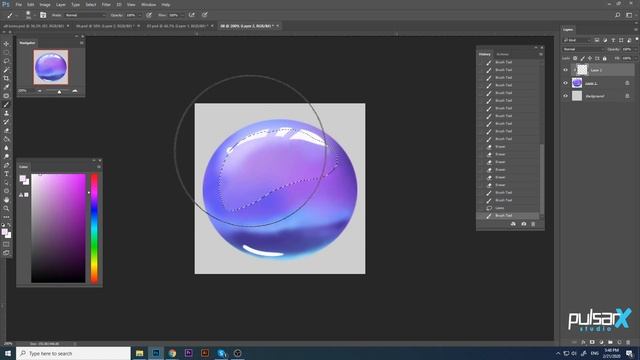
Task: Select the Hand tool
Action: pyautogui.click(x=6, y=200)
